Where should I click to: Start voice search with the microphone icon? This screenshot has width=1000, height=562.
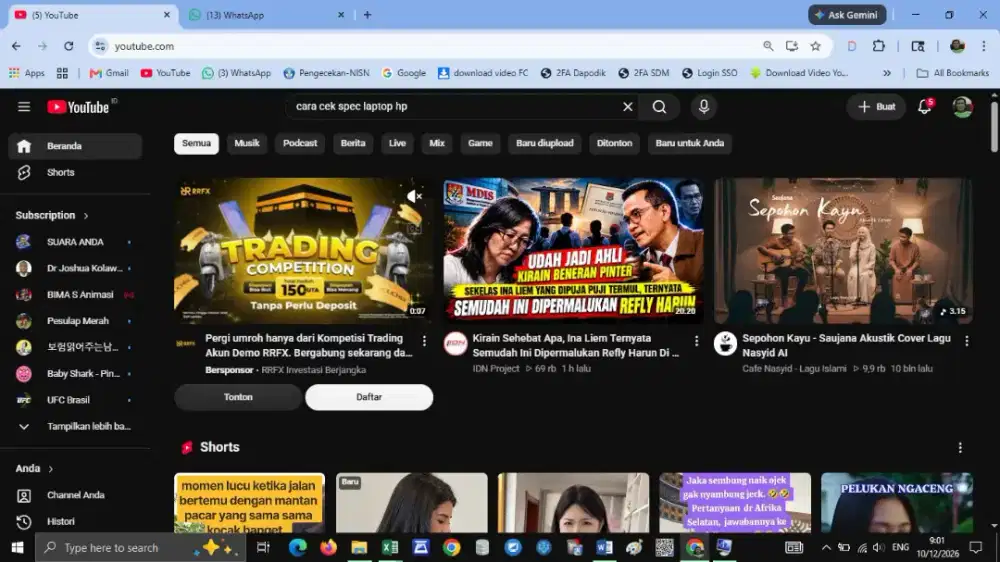(703, 107)
